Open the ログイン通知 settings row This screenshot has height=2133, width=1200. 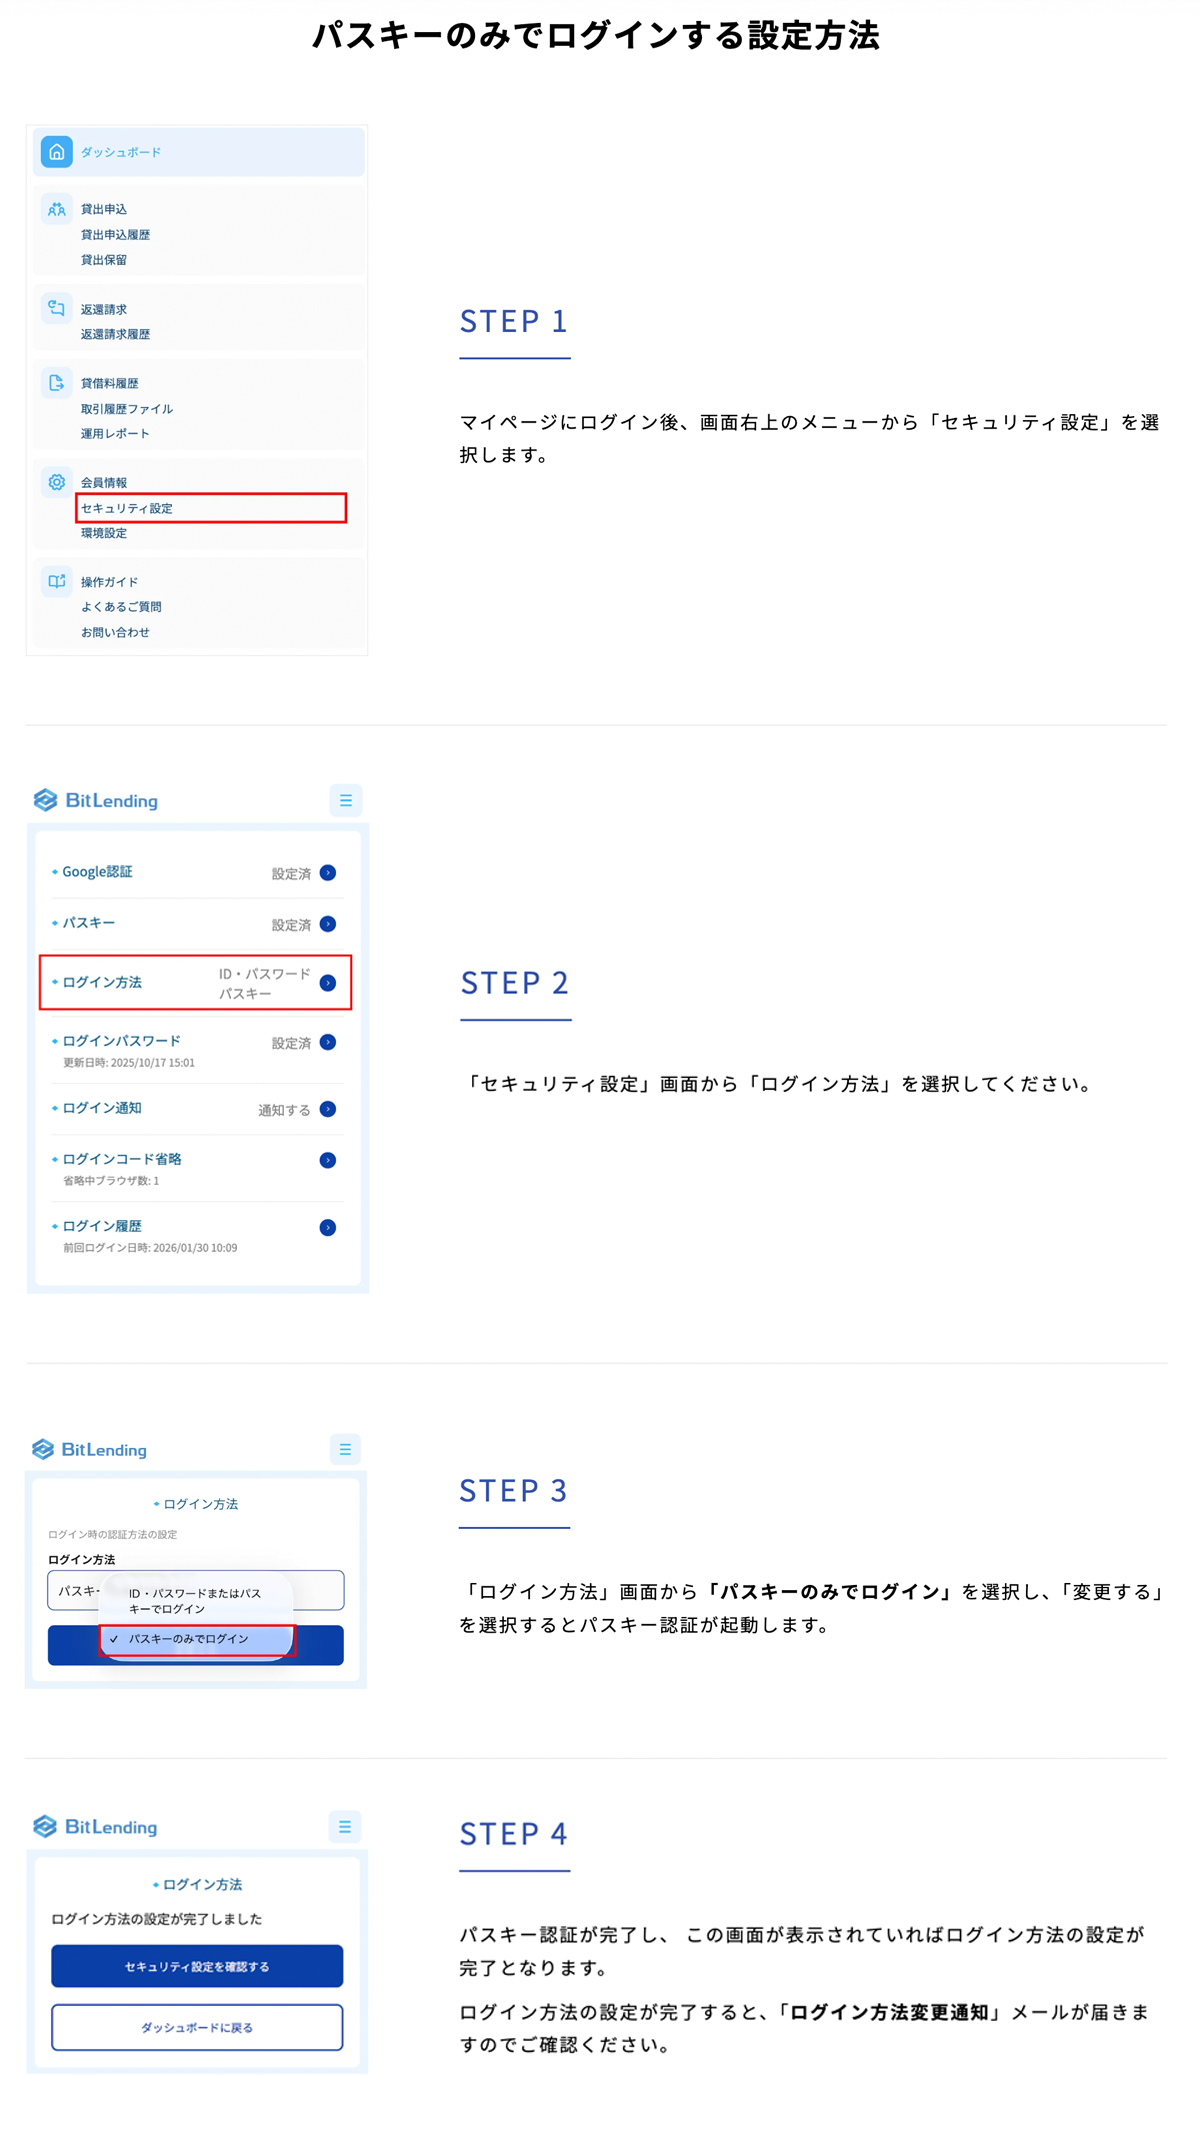point(196,1109)
